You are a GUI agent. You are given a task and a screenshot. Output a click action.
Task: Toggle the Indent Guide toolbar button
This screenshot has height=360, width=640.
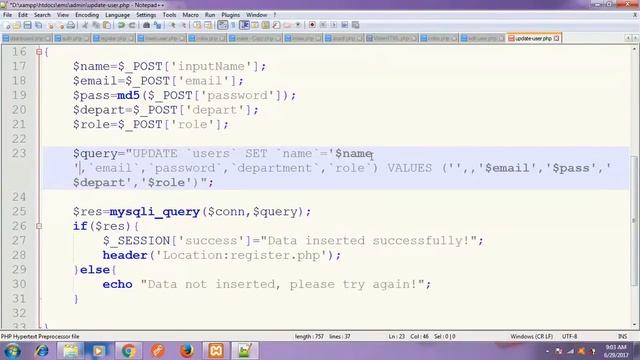tap(244, 25)
